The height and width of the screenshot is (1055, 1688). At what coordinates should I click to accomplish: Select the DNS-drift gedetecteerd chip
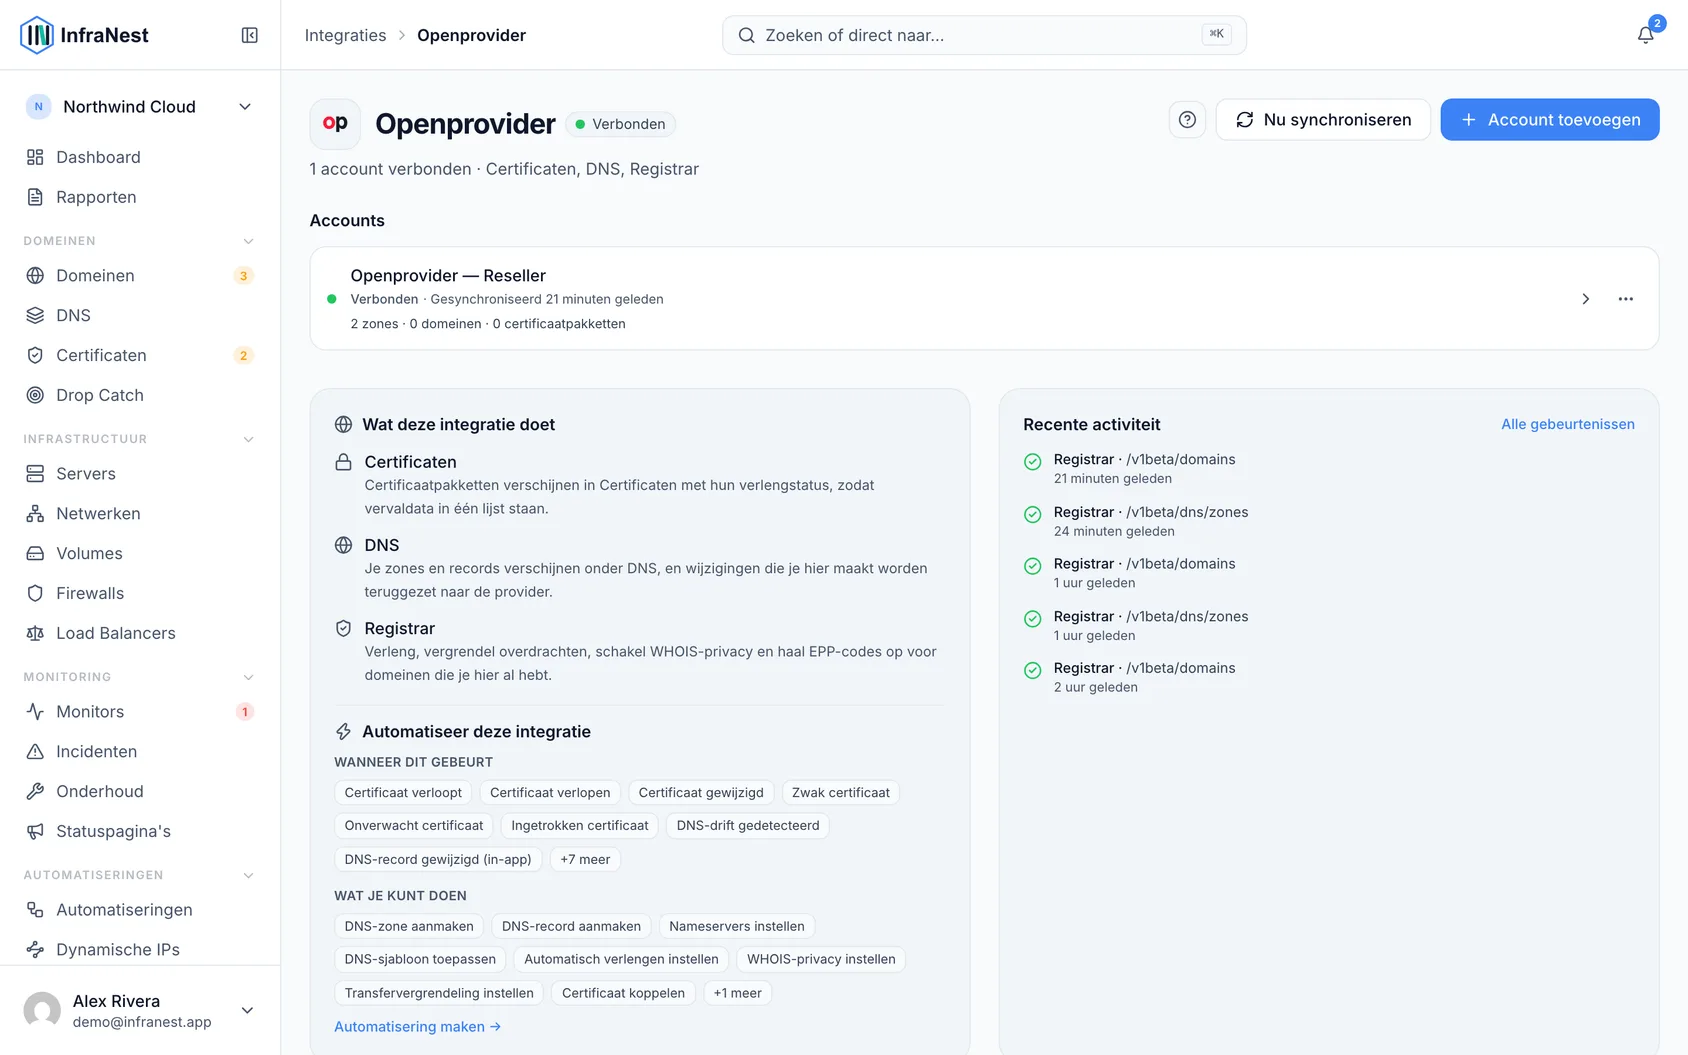[x=748, y=826]
